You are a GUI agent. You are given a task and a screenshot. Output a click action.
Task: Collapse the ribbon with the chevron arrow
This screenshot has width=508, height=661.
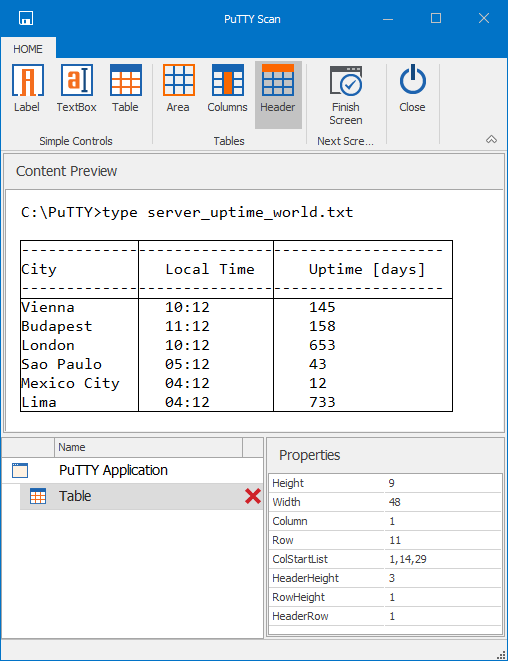click(491, 140)
